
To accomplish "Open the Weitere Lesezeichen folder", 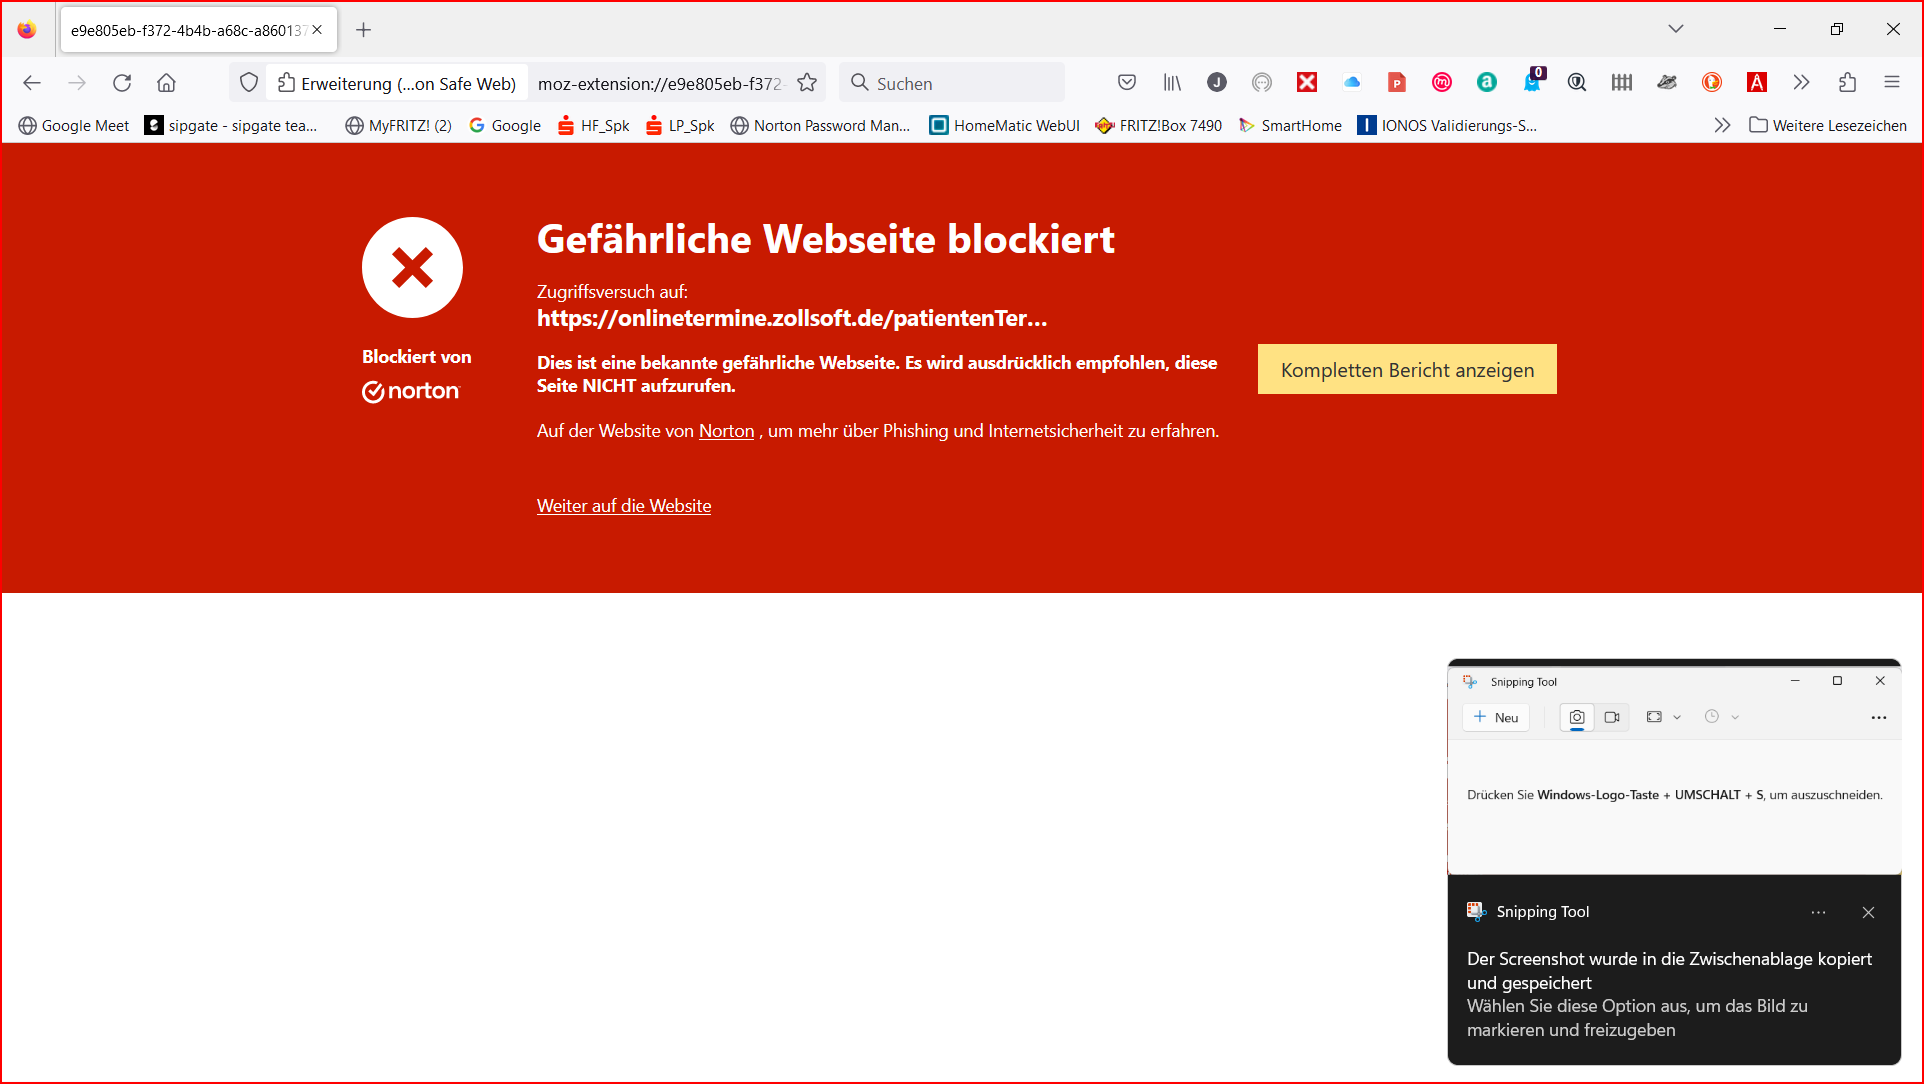I will 1828,125.
